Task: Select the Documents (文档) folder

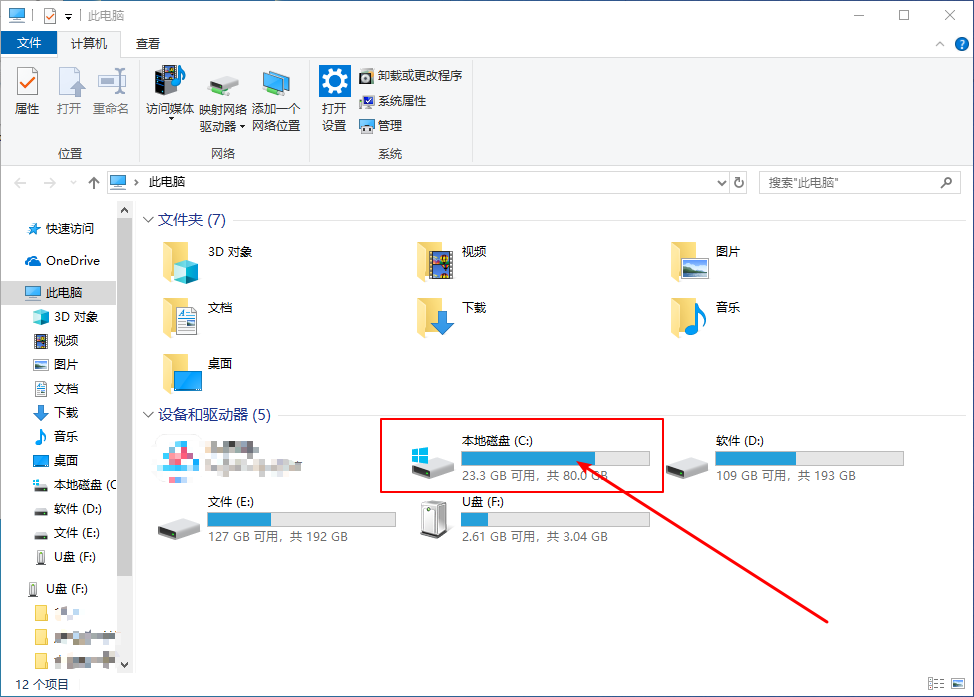Action: [198, 317]
